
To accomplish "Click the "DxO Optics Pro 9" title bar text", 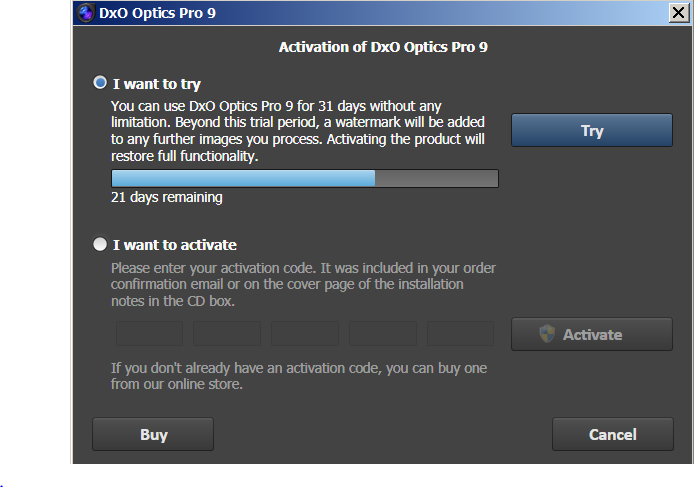I will 157,13.
